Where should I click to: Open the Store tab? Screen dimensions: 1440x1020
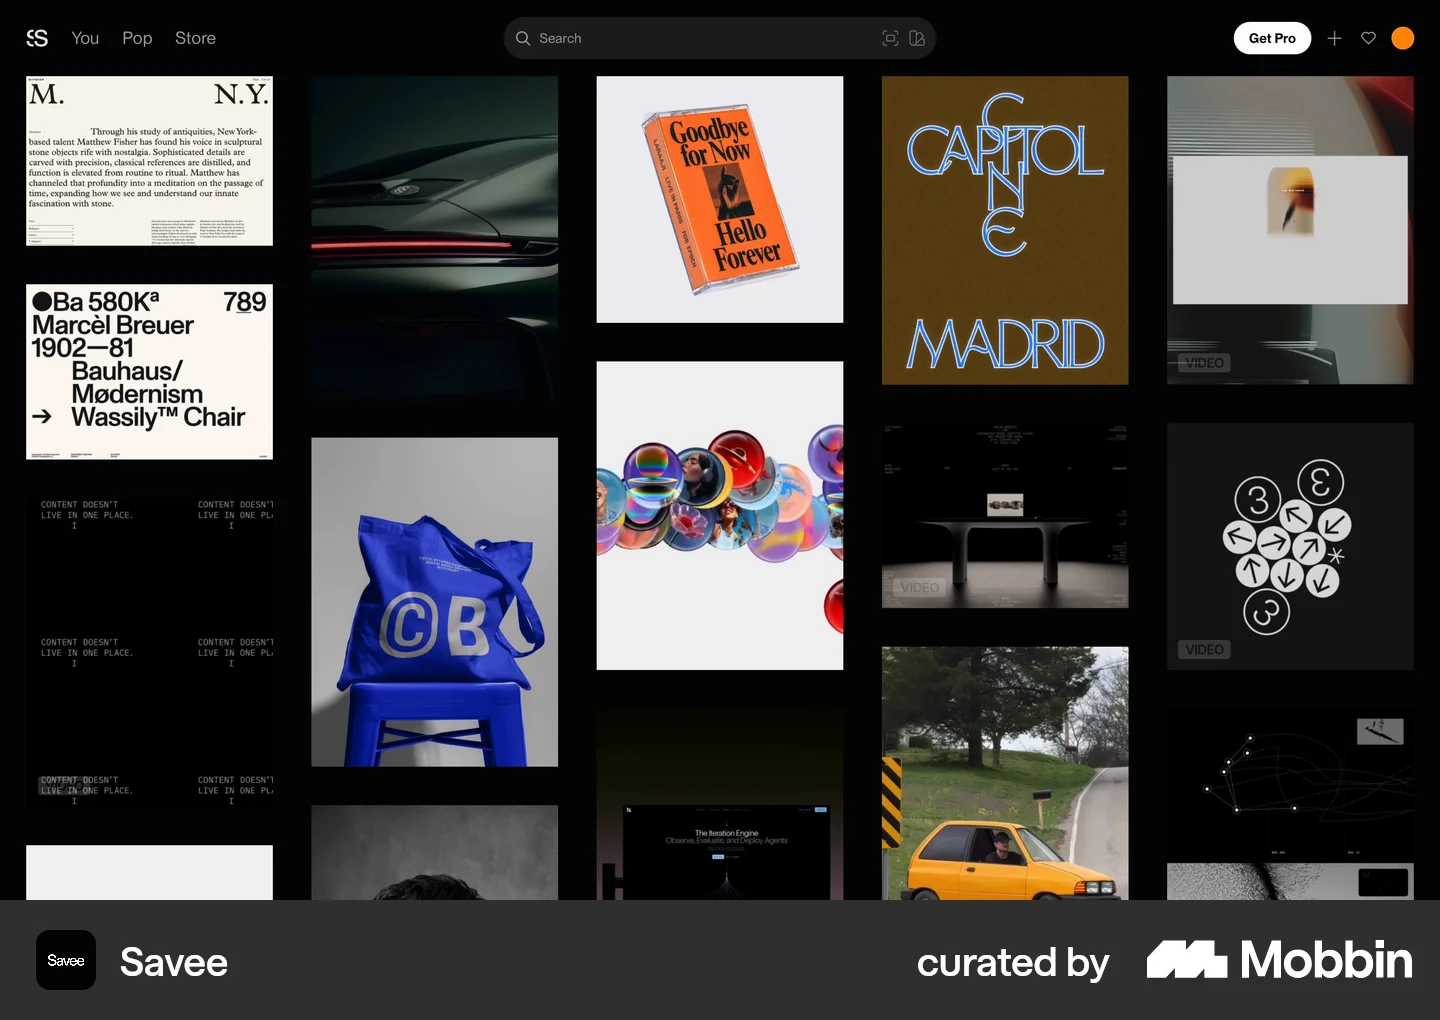coord(195,38)
